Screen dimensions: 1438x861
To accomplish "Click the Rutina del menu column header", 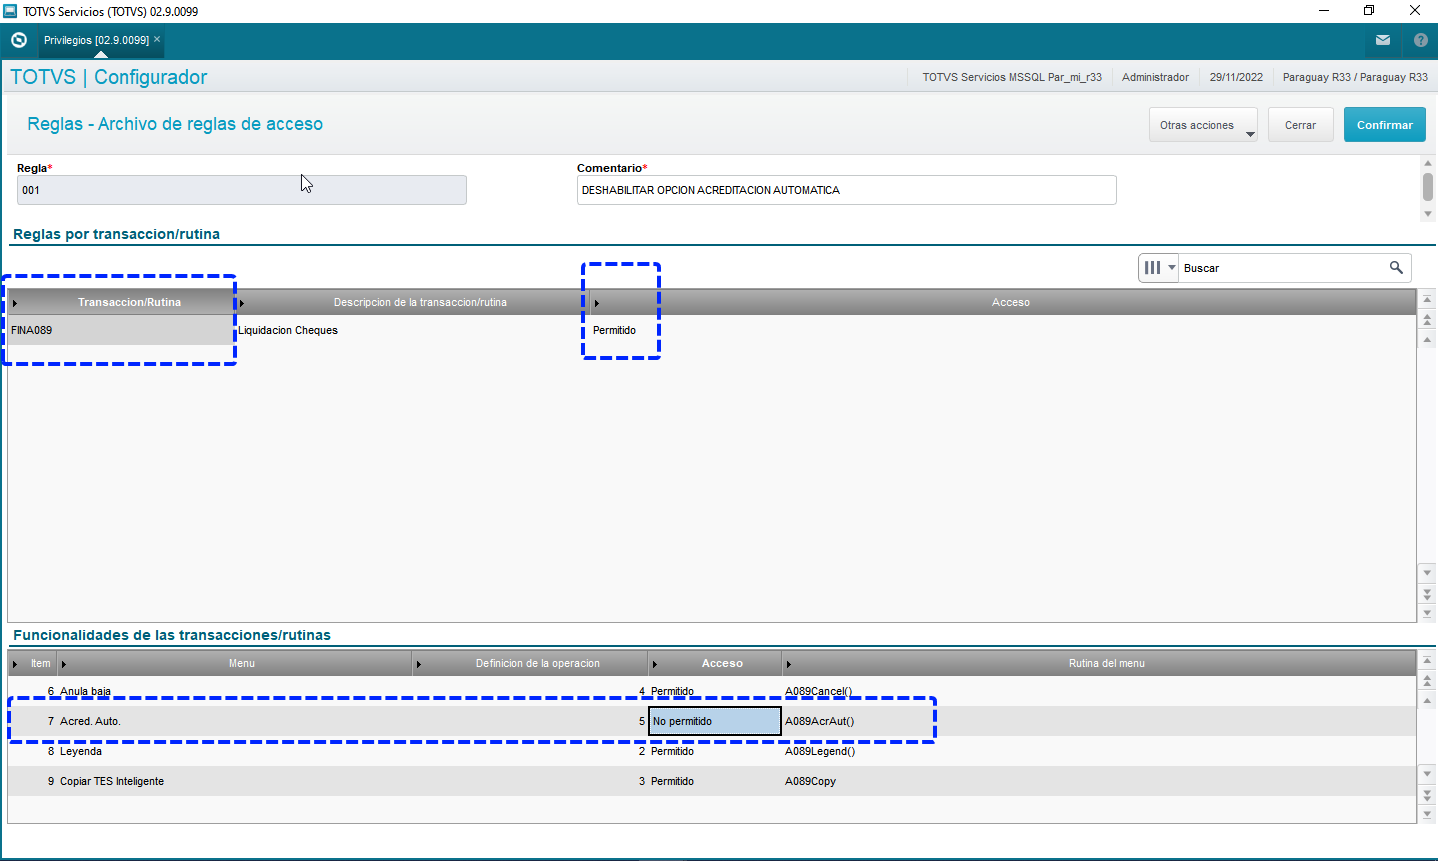I will [x=1100, y=663].
